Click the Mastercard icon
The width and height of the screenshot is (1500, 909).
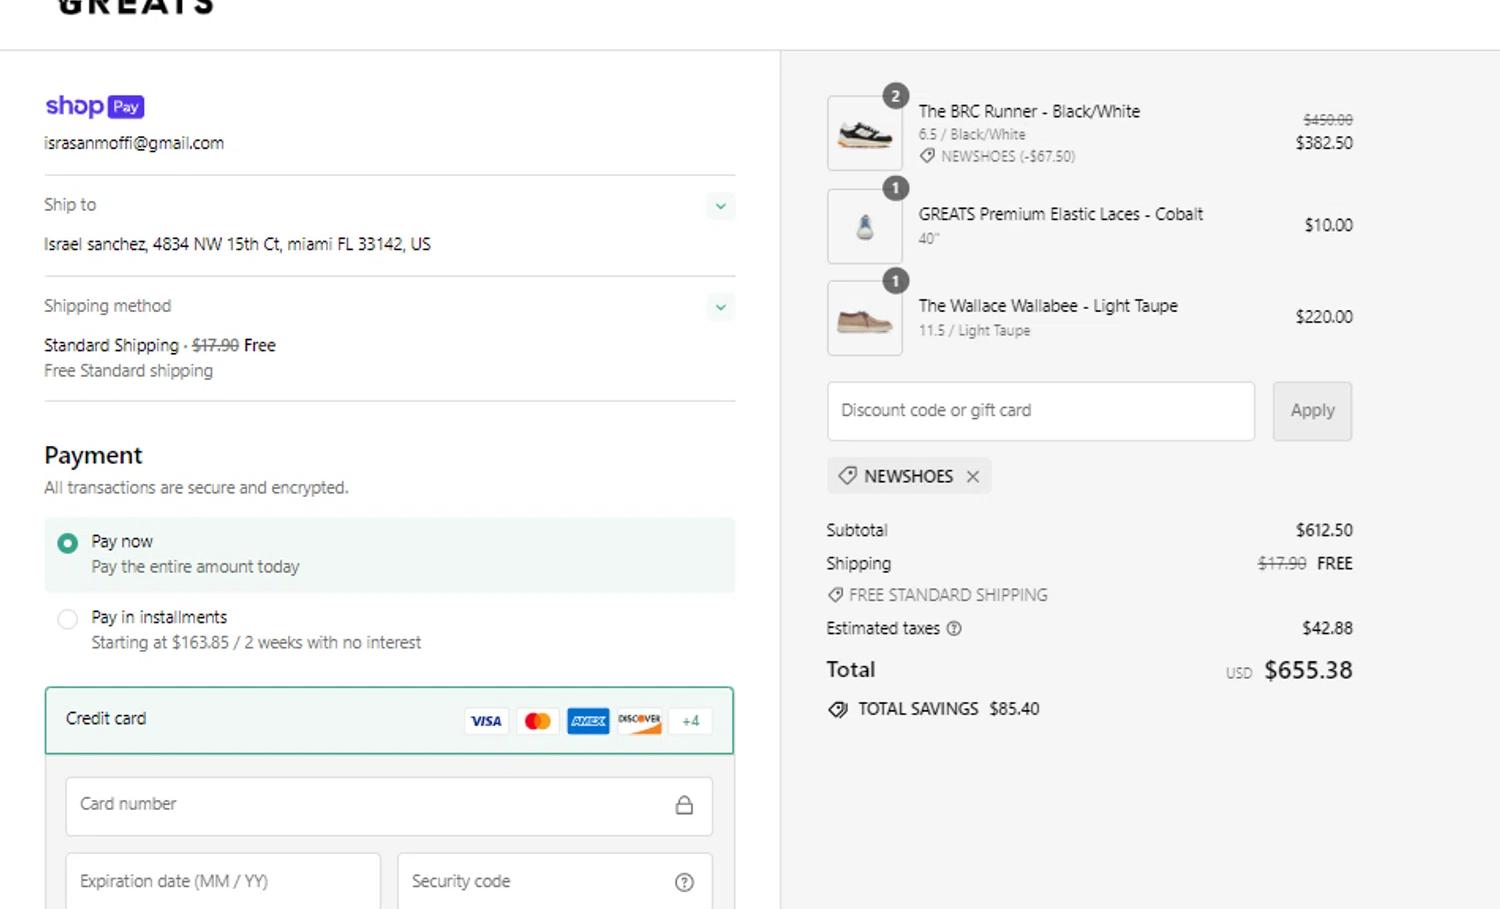[538, 721]
